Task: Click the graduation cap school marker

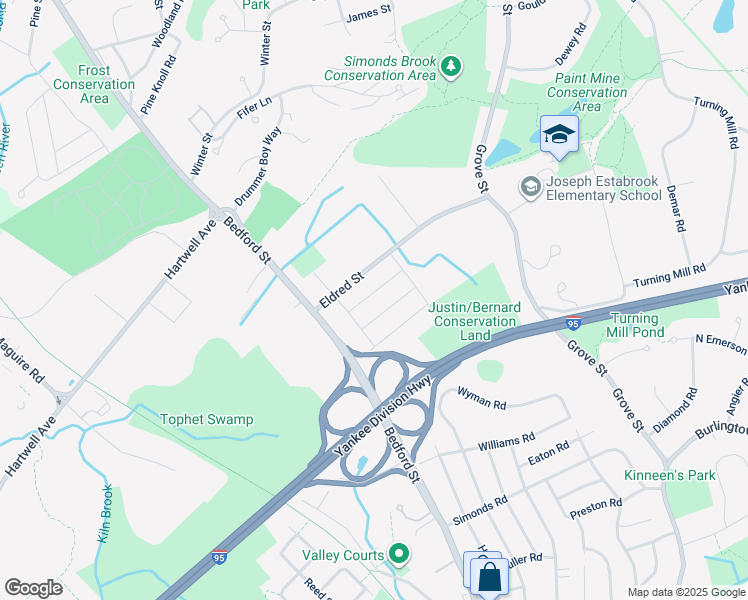Action: tap(560, 135)
